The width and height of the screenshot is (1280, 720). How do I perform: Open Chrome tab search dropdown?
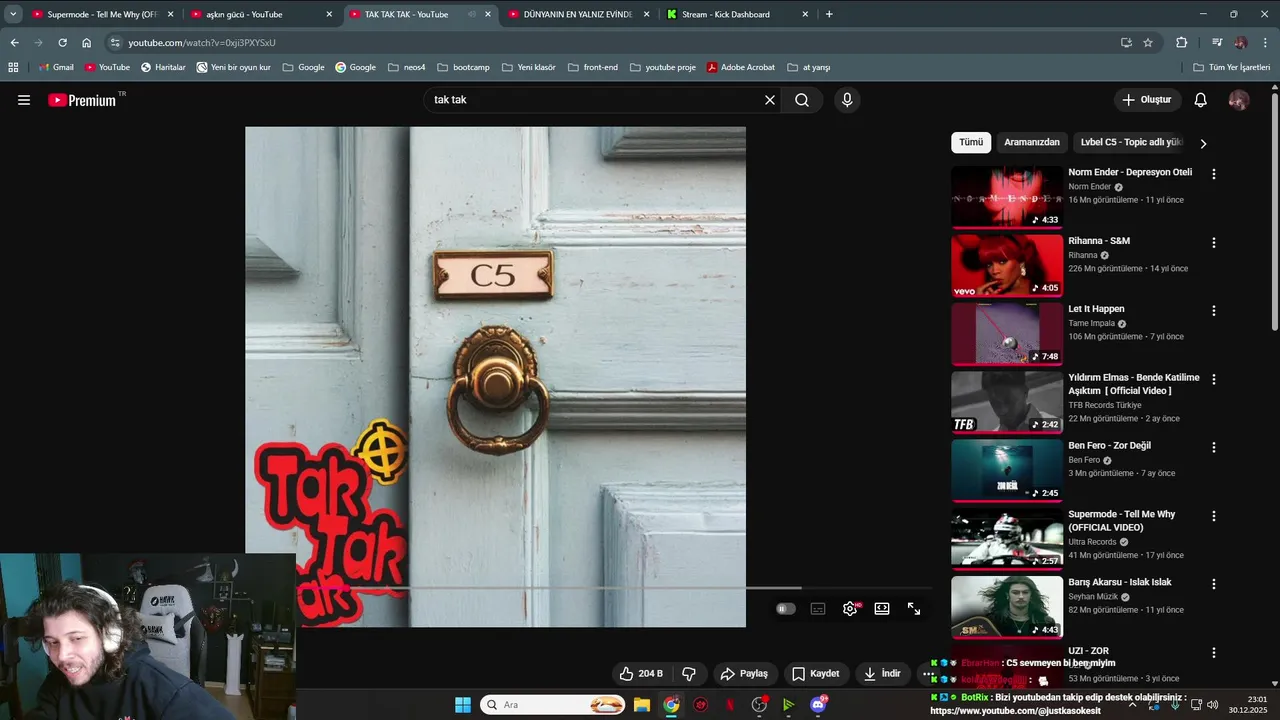point(13,14)
